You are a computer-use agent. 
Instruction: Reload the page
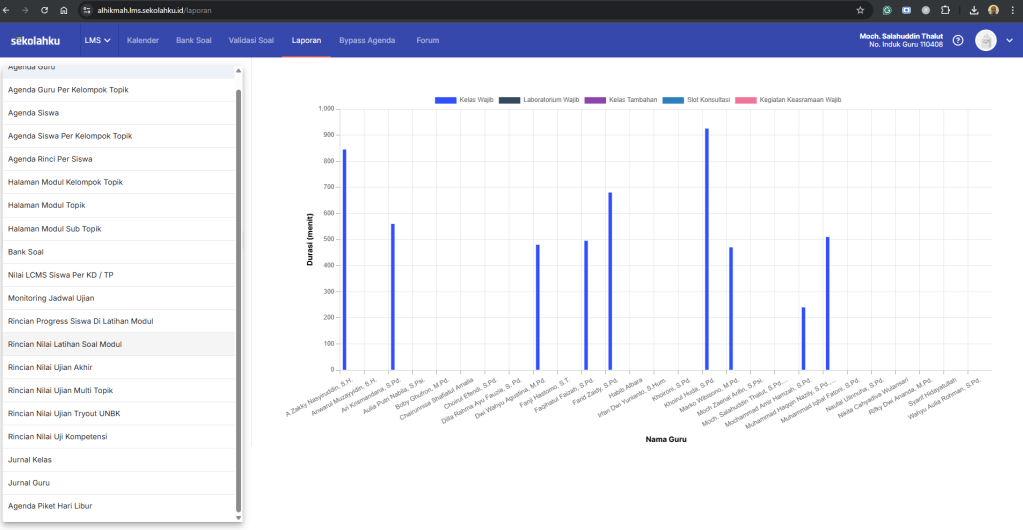click(x=44, y=10)
